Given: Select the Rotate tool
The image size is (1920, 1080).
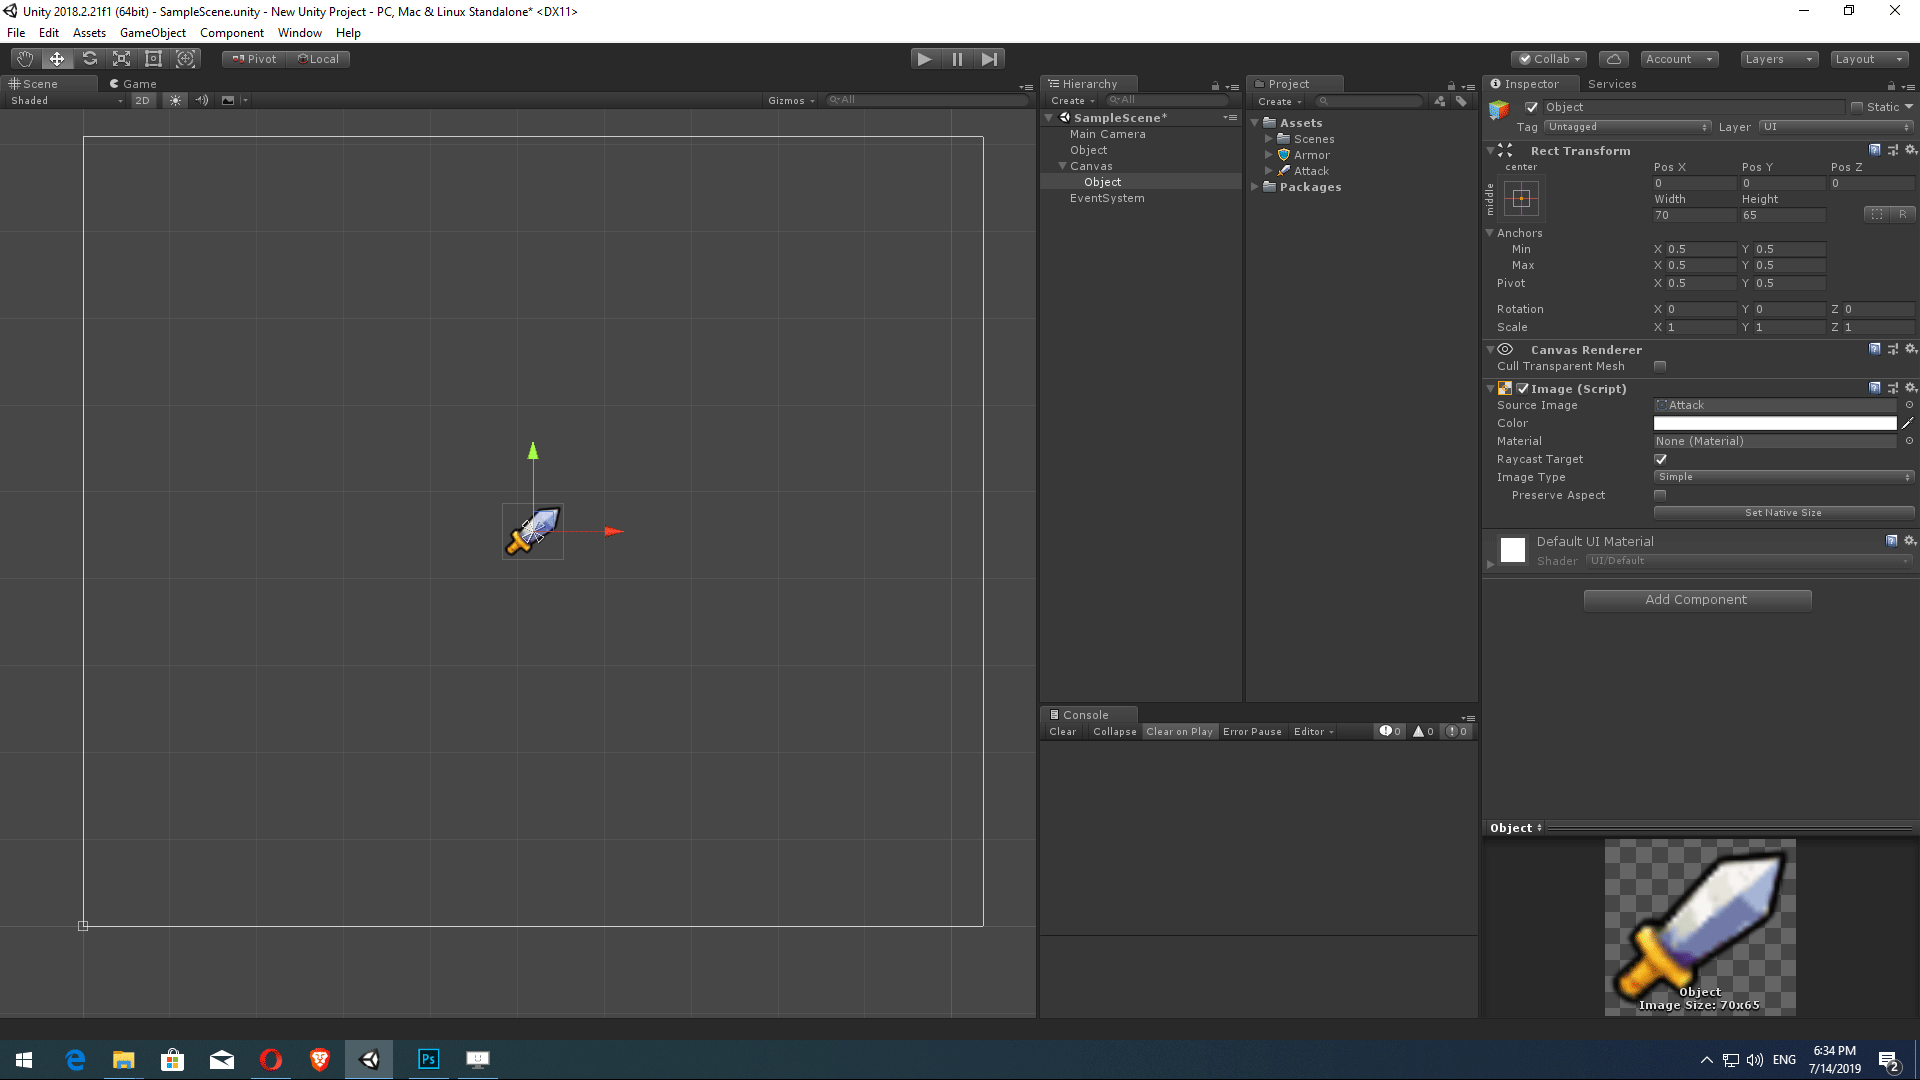Looking at the screenshot, I should tap(89, 59).
